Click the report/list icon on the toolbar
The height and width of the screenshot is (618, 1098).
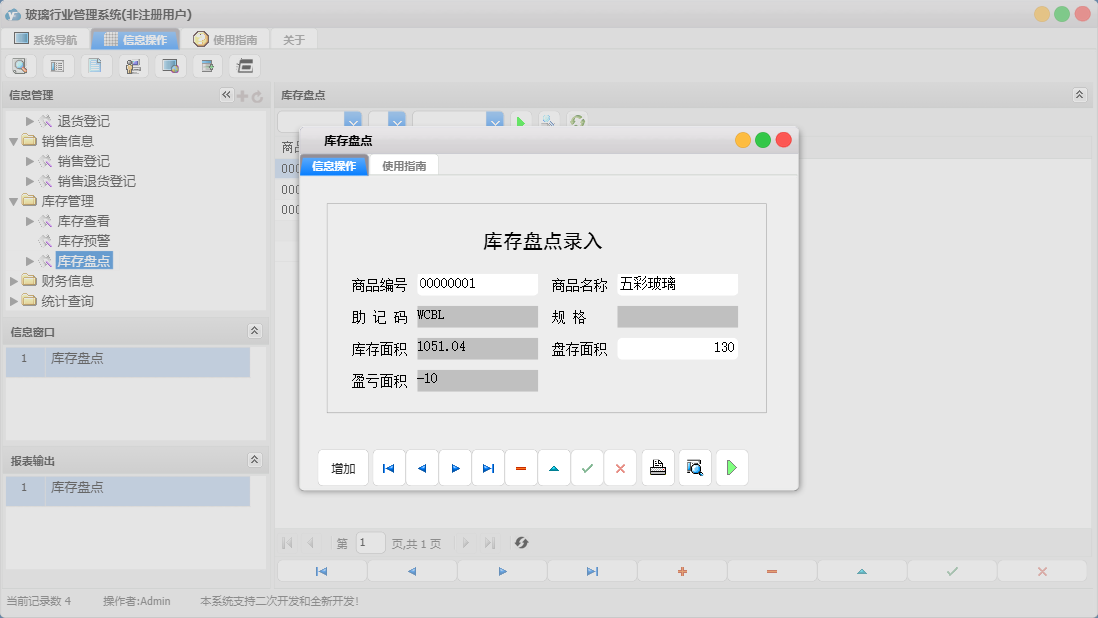pos(57,65)
